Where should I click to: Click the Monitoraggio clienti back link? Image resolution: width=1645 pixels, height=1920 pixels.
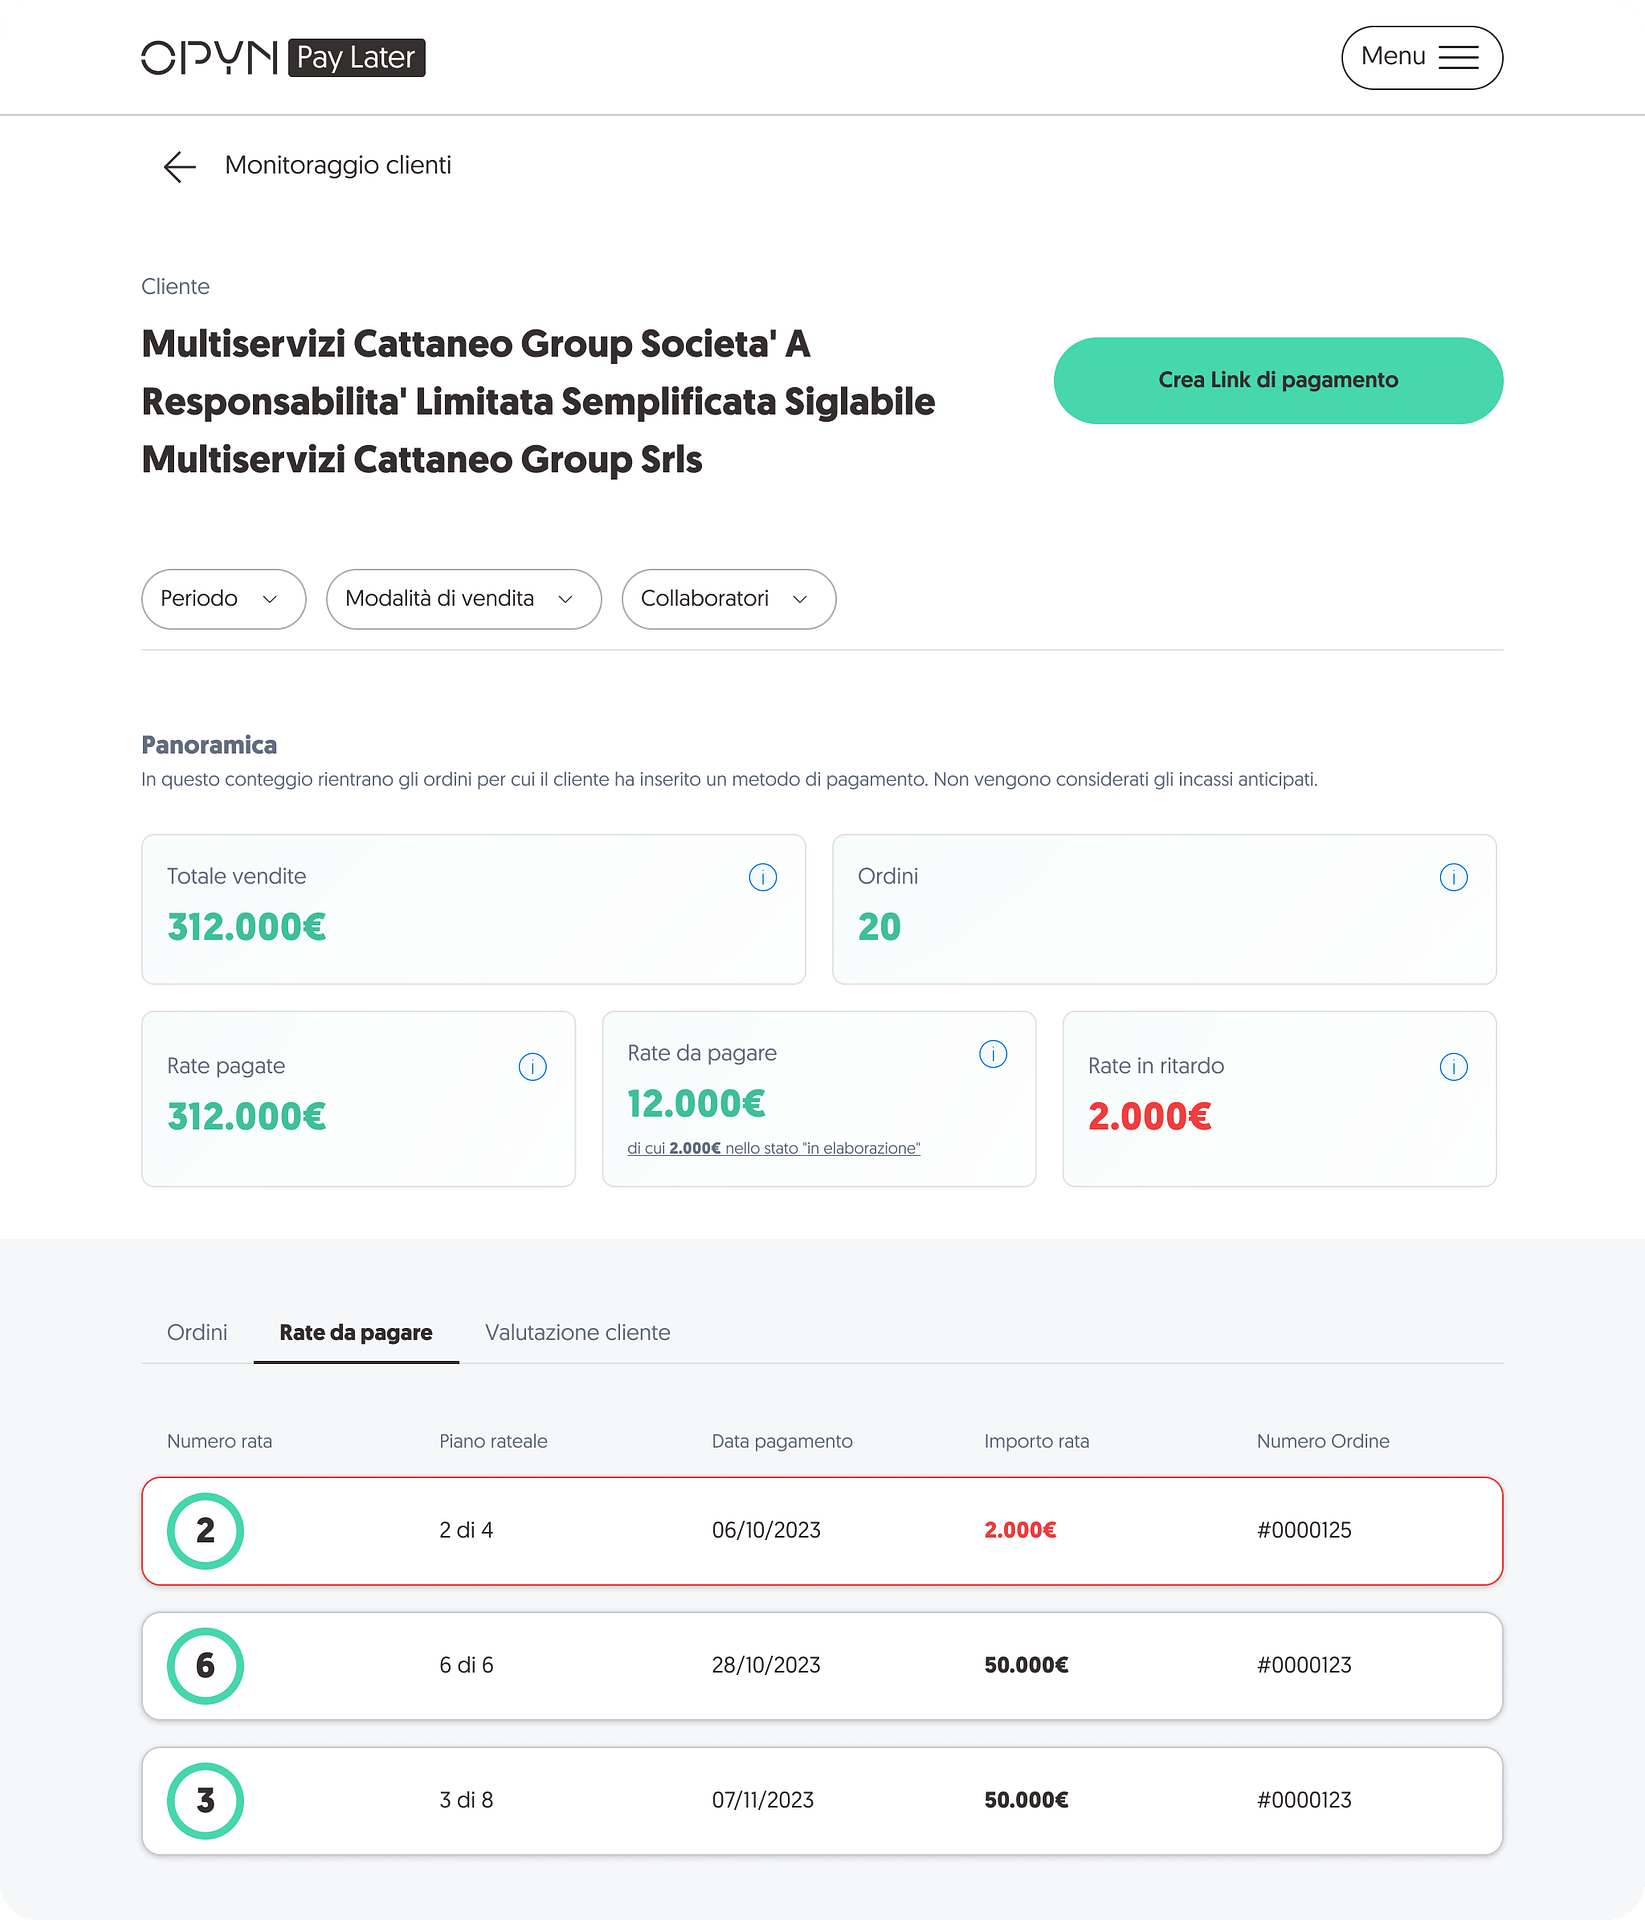pos(338,165)
